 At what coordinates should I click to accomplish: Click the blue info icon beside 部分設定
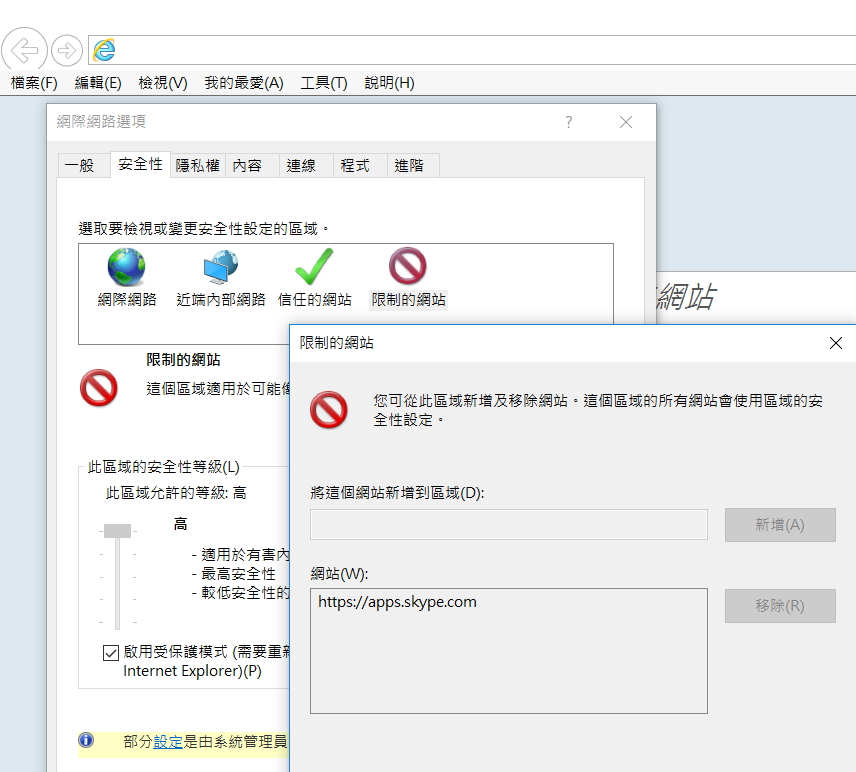86,740
